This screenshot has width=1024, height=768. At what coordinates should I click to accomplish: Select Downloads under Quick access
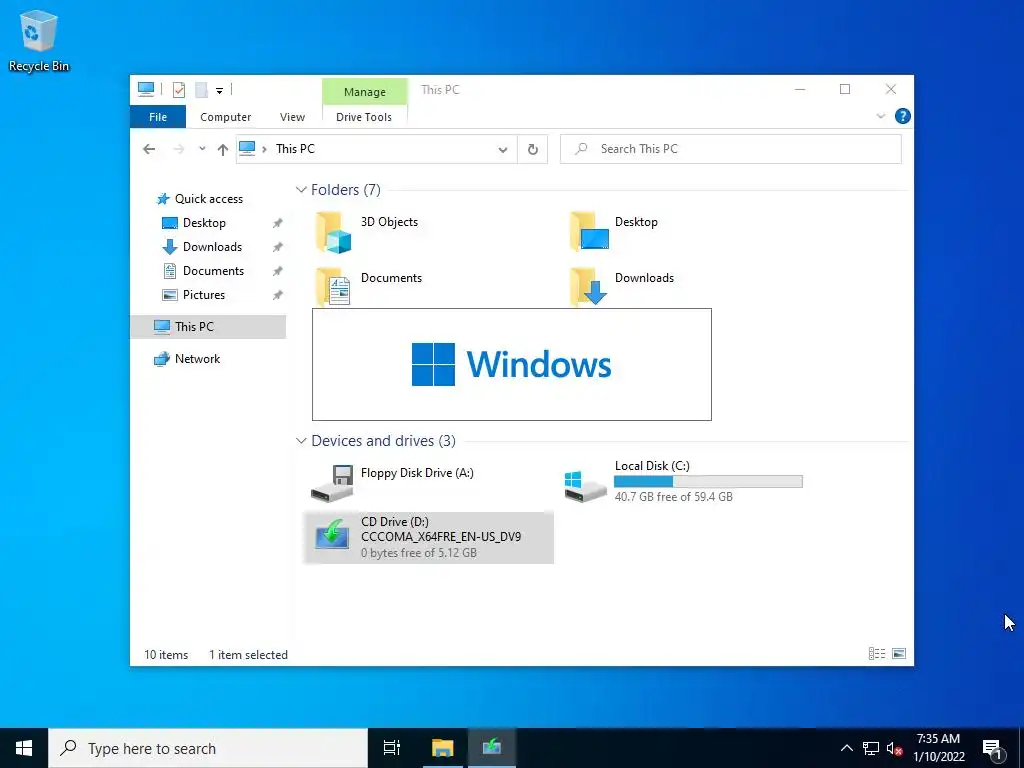pyautogui.click(x=212, y=247)
